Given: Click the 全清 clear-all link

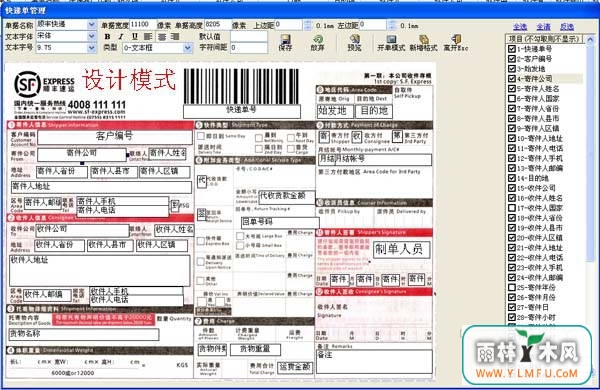Looking at the screenshot, I should [x=543, y=27].
